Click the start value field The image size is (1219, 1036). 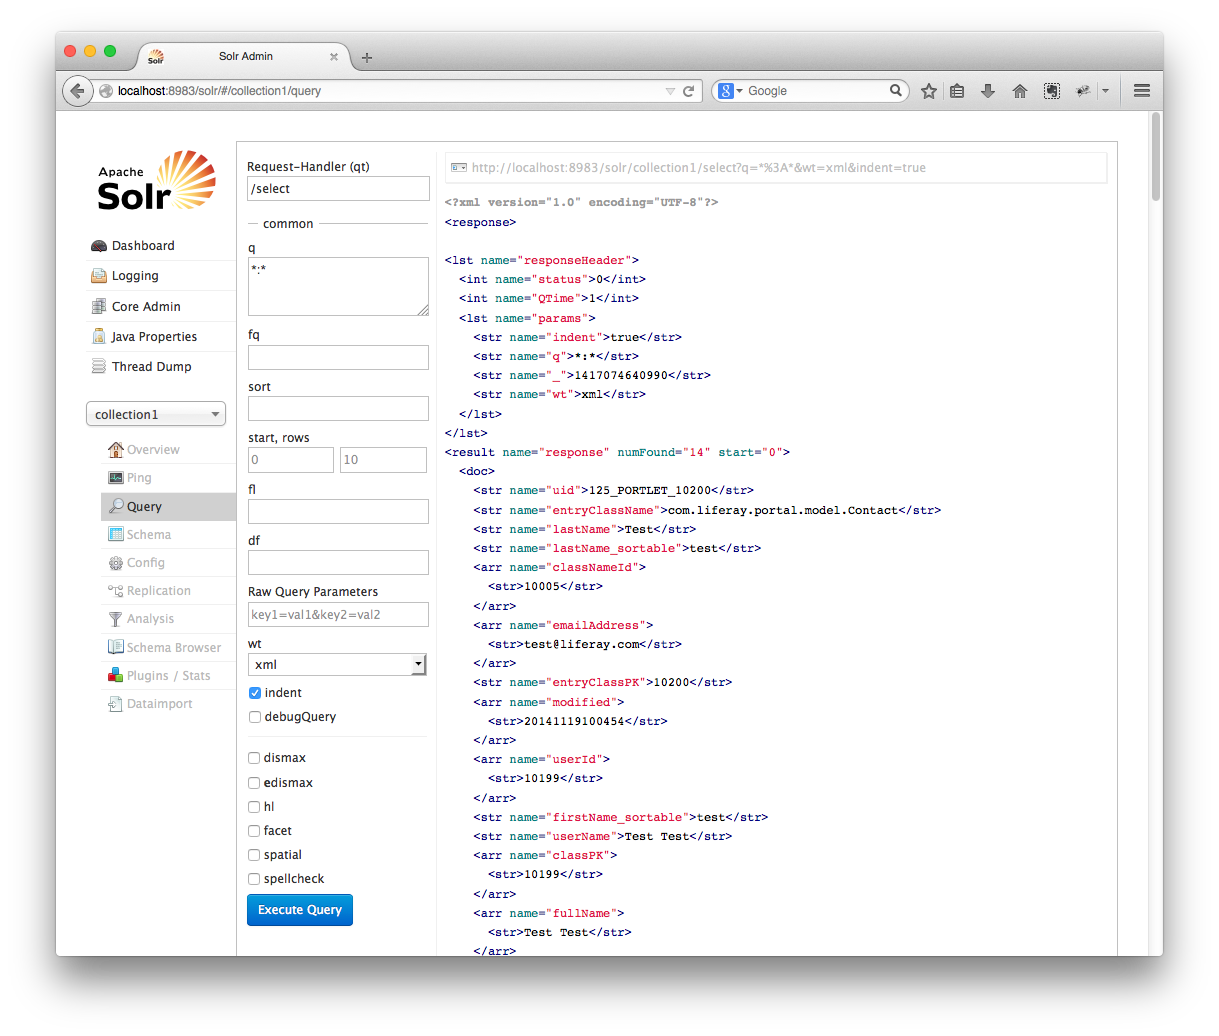pos(290,460)
